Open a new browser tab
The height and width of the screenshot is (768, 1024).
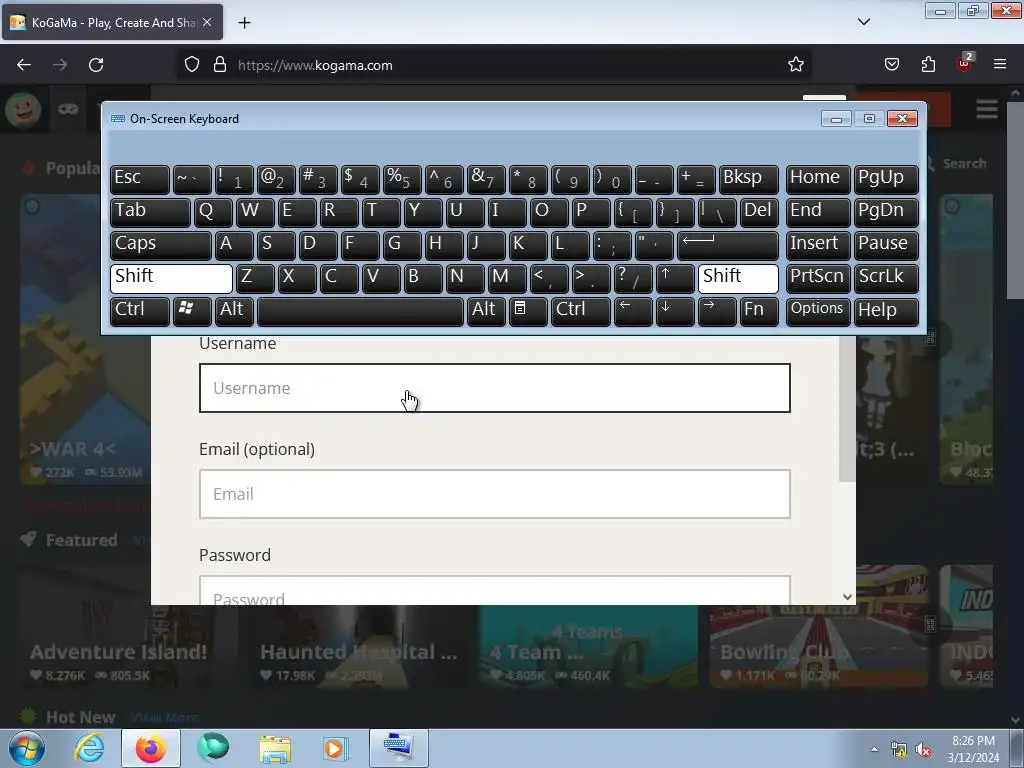[x=244, y=23]
